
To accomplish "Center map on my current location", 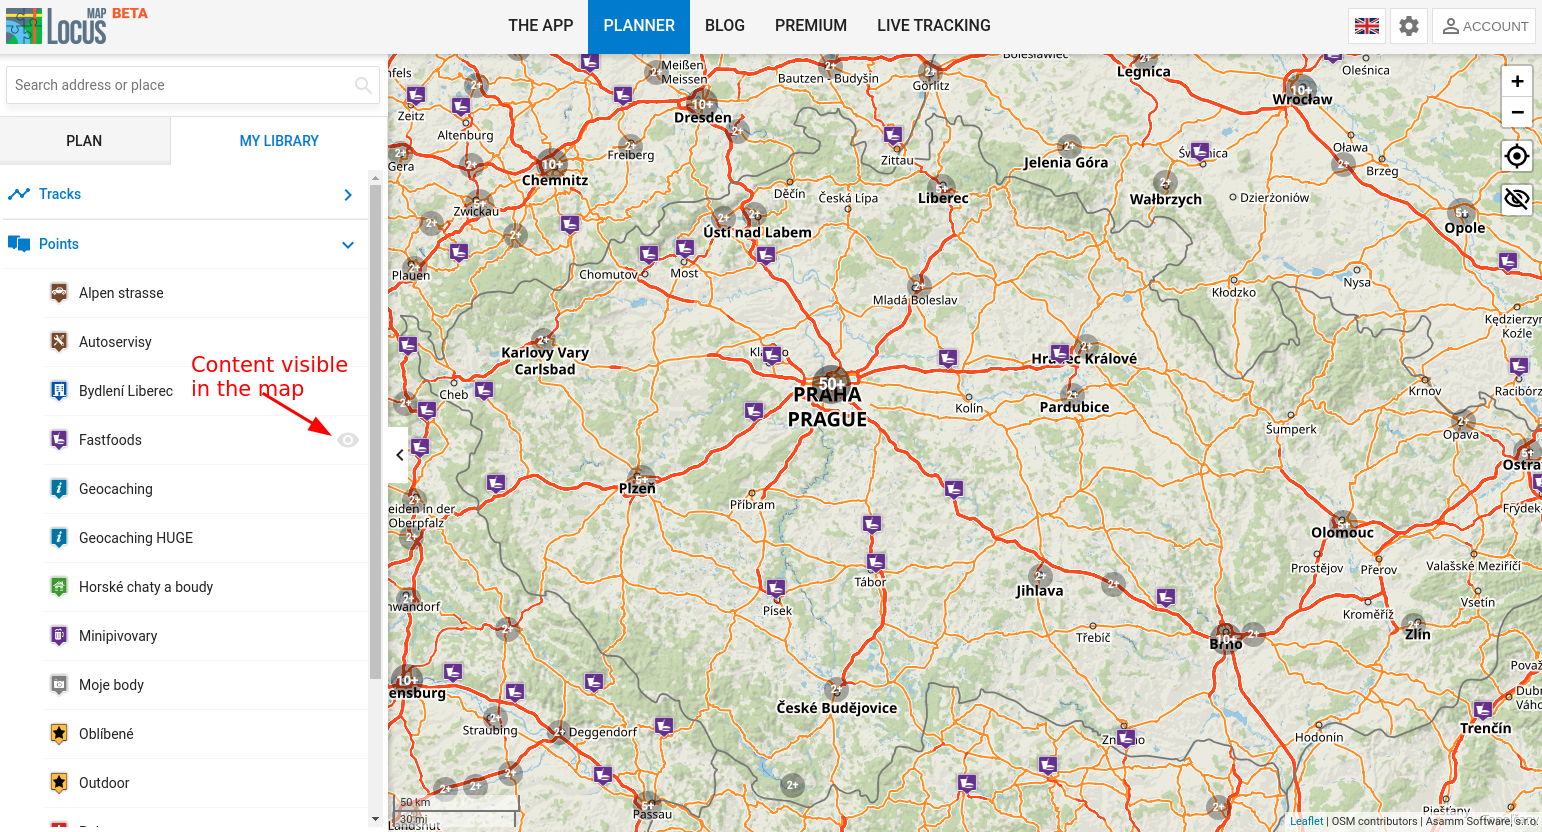I will 1517,157.
